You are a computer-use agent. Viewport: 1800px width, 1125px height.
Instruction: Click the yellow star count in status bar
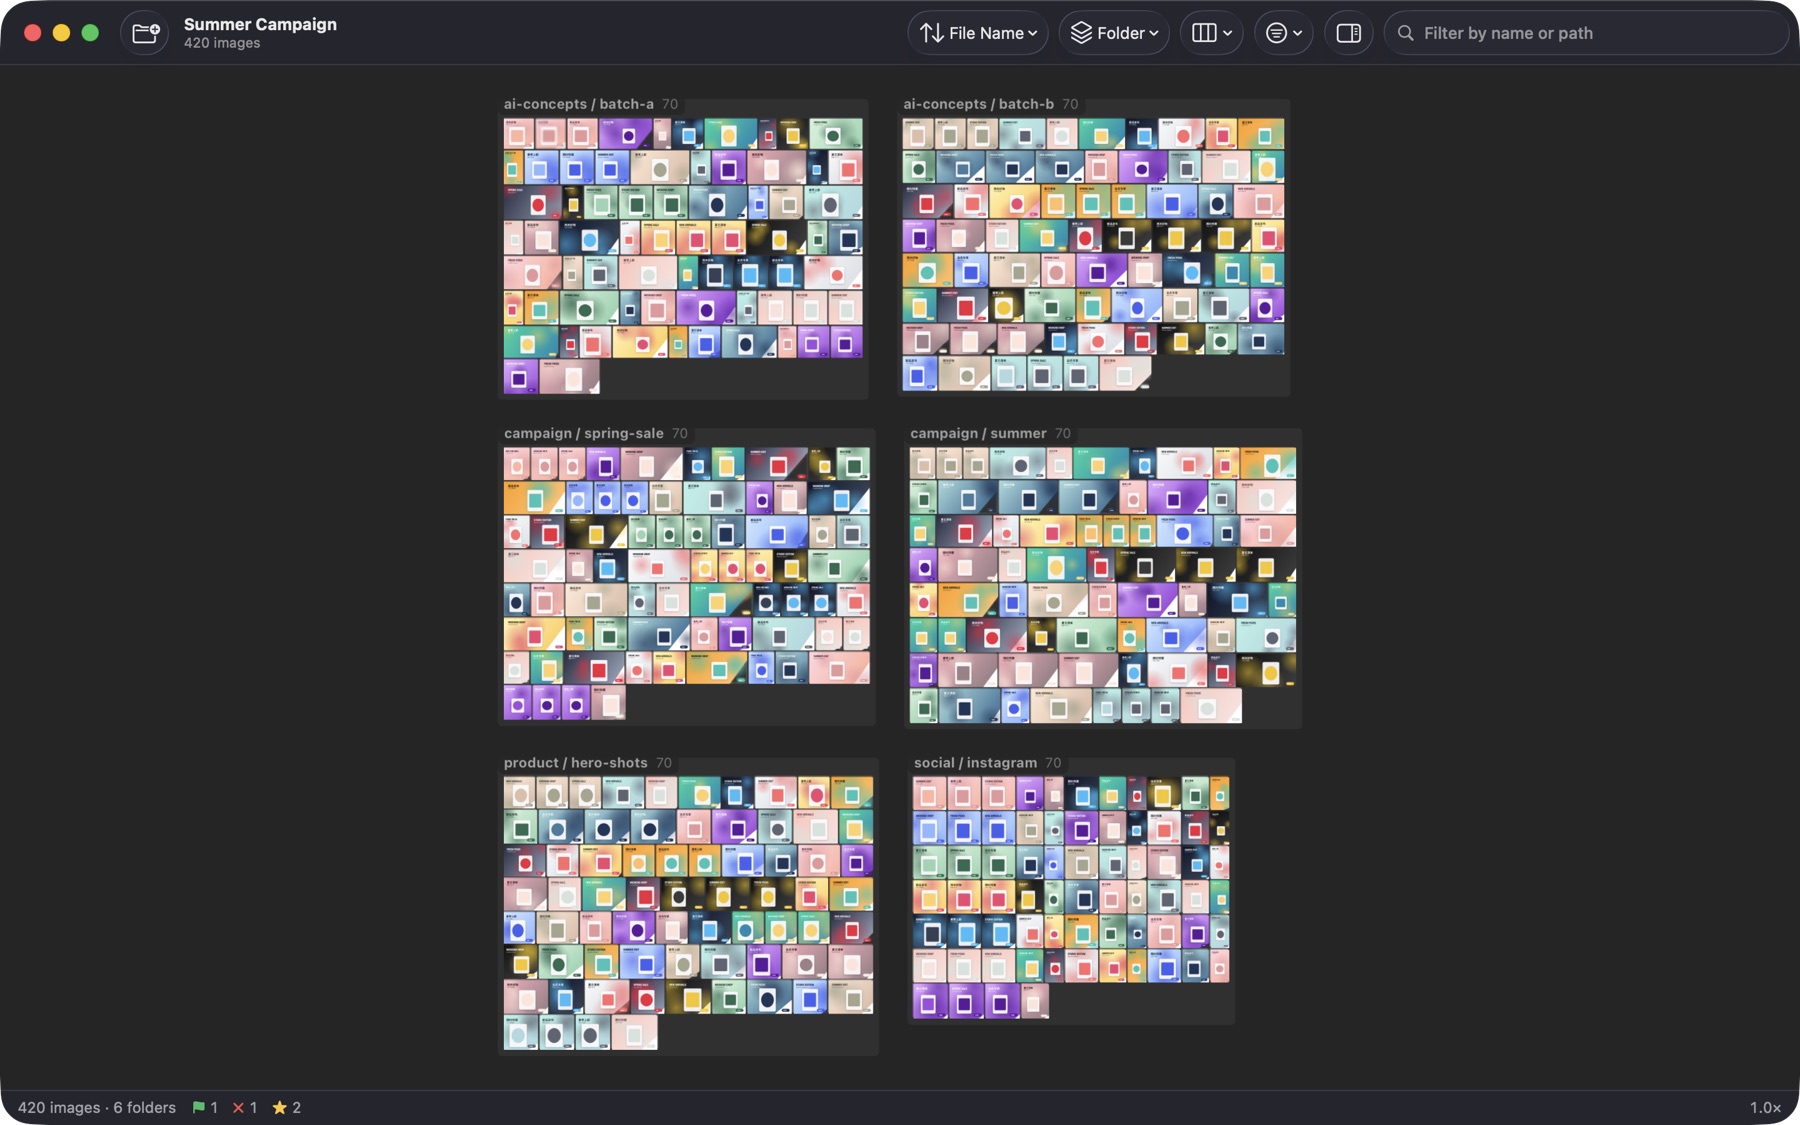point(287,1107)
